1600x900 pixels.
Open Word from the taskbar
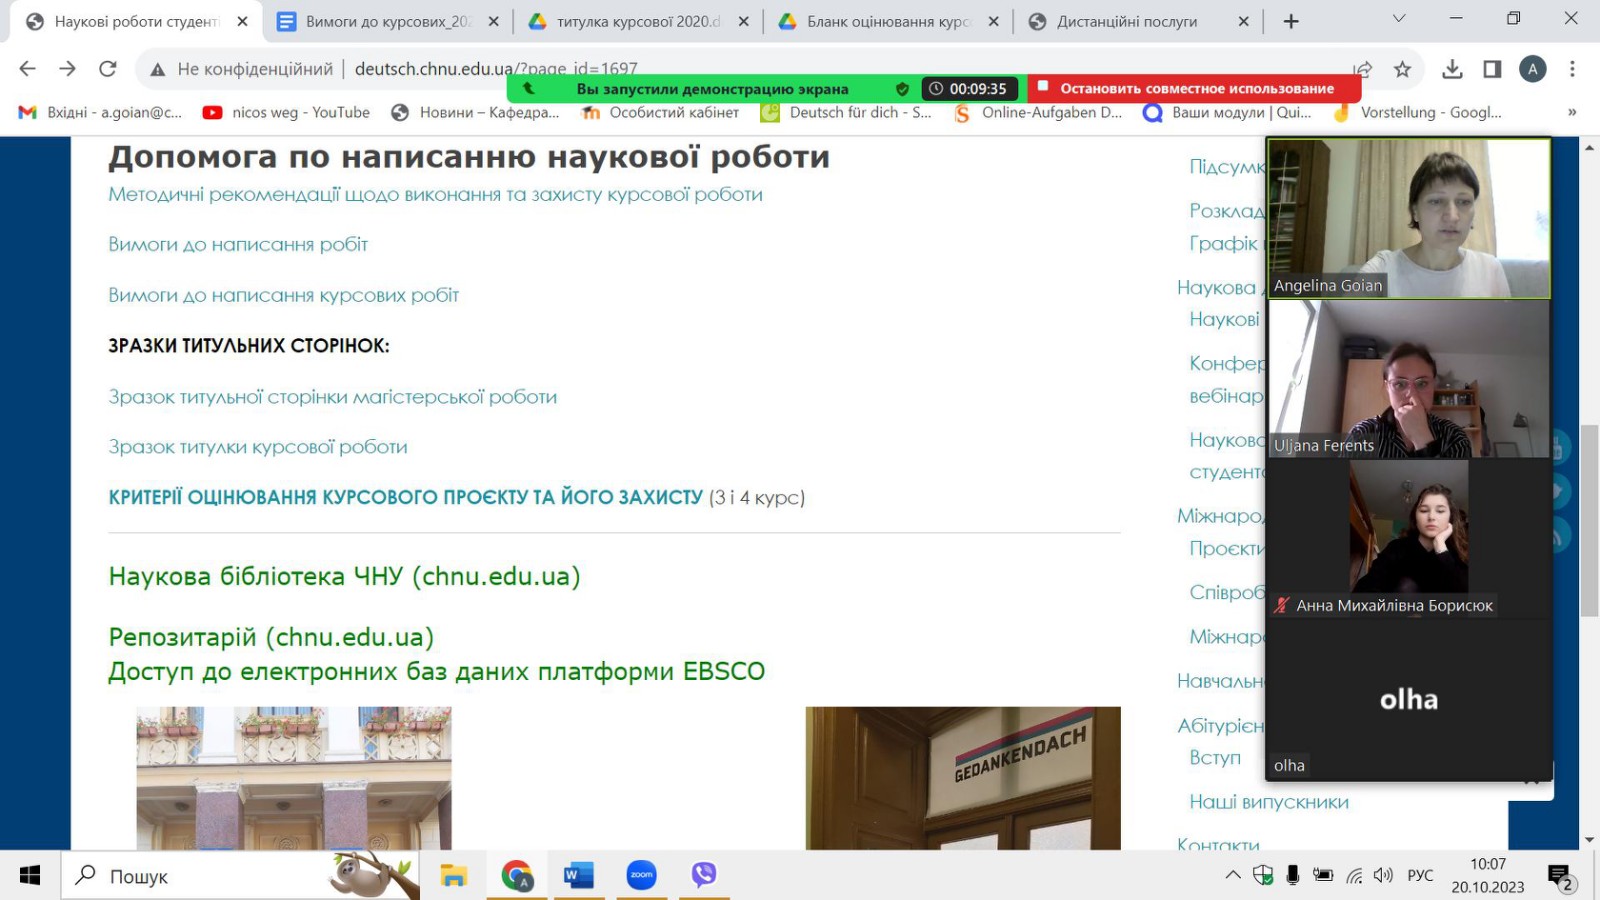coord(579,876)
